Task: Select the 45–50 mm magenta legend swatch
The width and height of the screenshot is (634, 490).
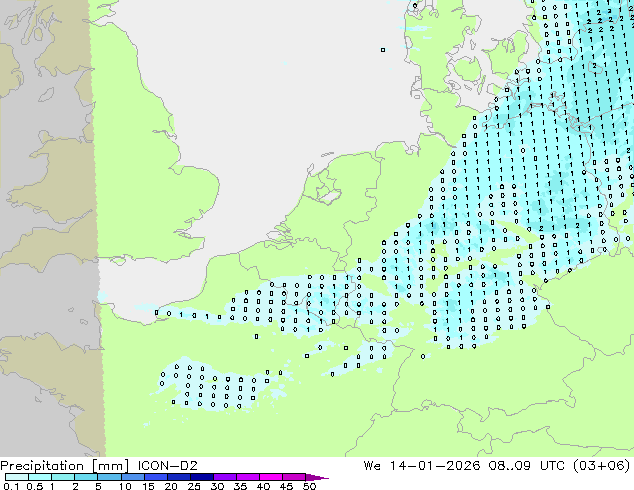Action: point(294,477)
